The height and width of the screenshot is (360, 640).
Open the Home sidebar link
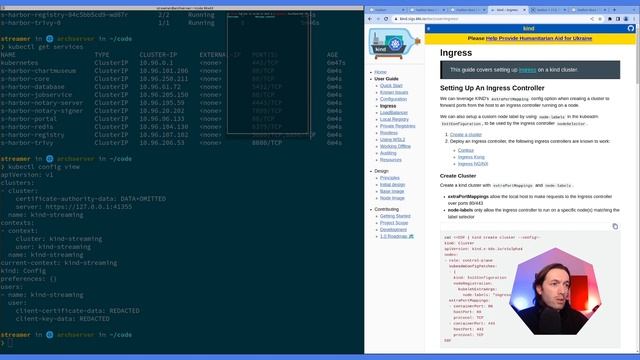[380, 72]
